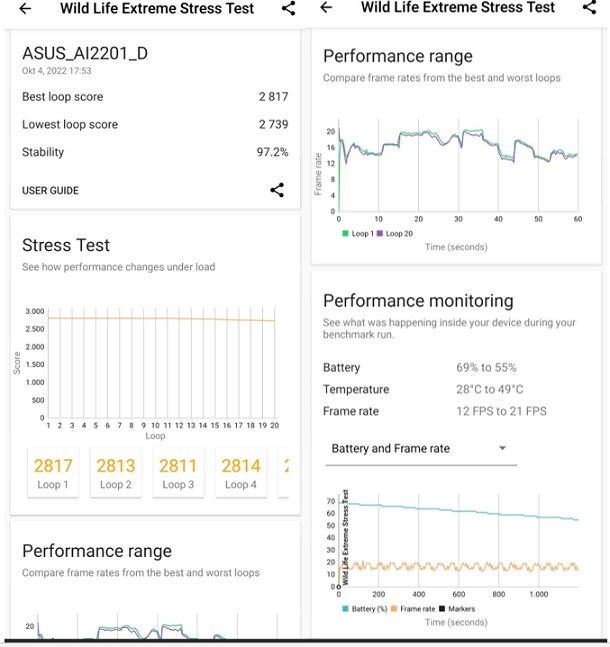Click the right screen's Performance range heading
The height and width of the screenshot is (647, 610).
pyautogui.click(x=398, y=56)
